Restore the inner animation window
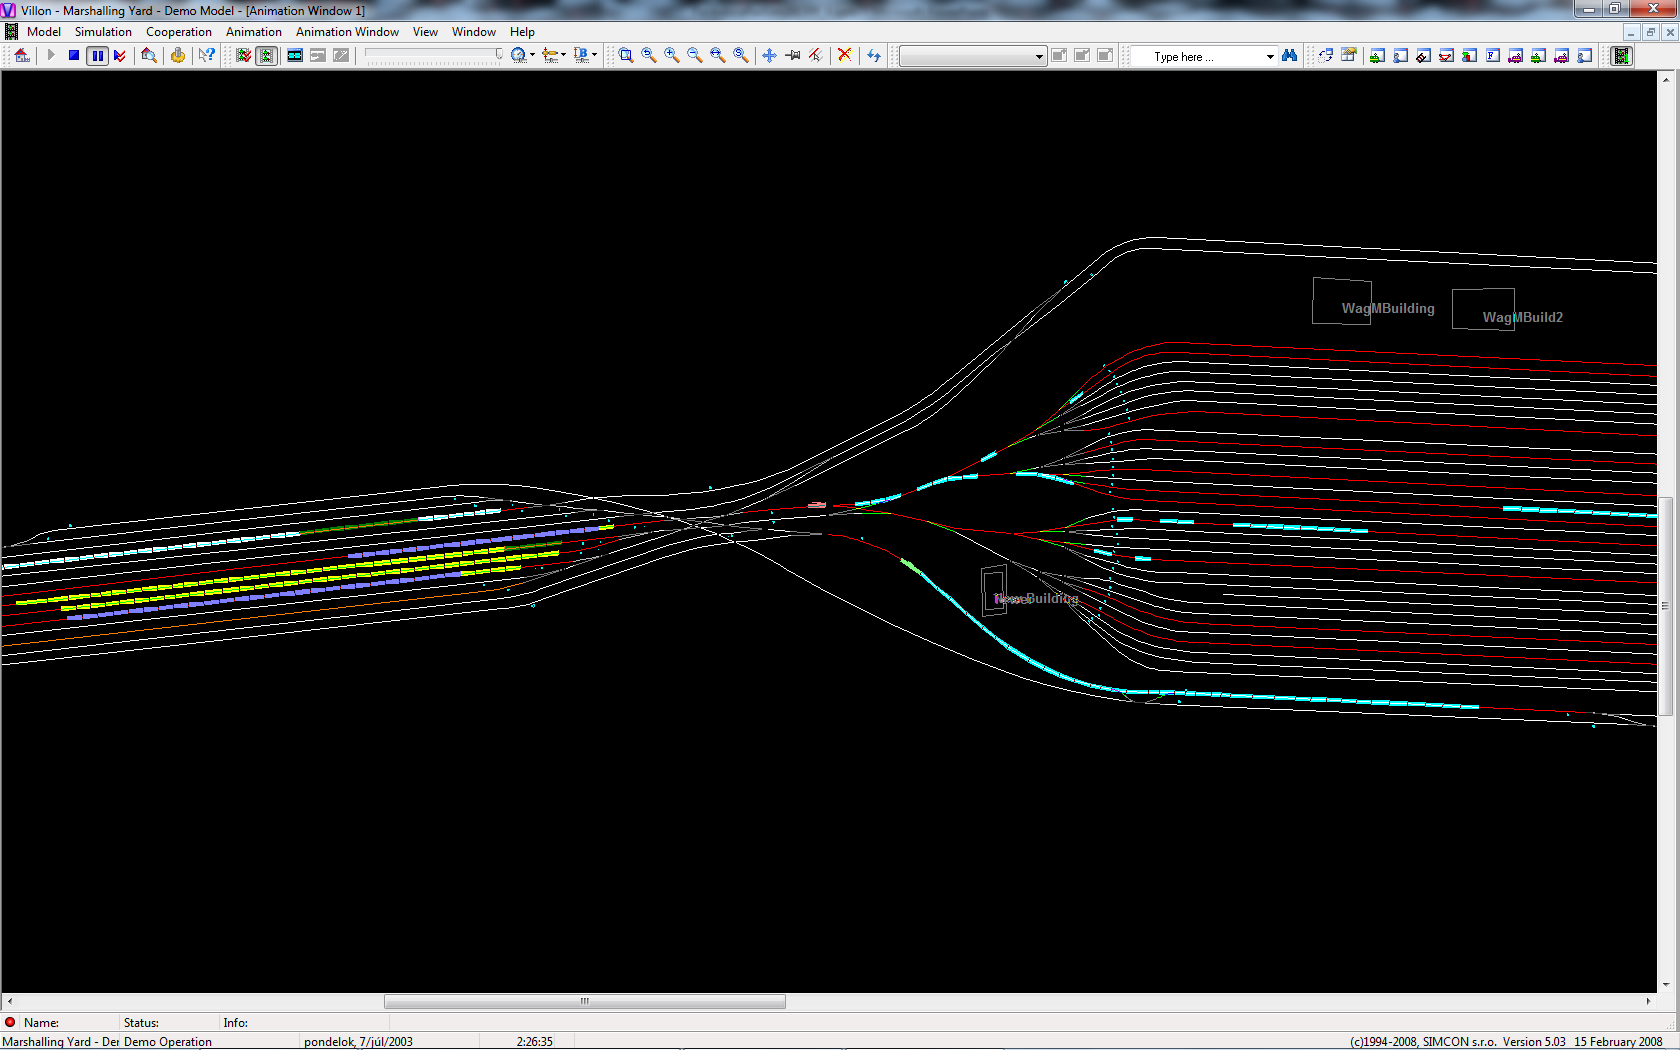This screenshot has width=1680, height=1050. click(x=1650, y=32)
